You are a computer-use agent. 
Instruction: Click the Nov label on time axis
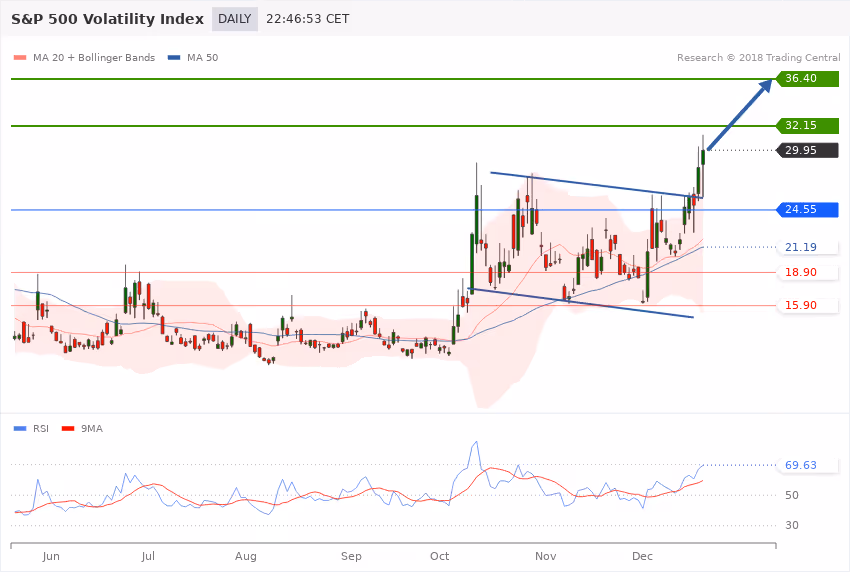coord(545,556)
